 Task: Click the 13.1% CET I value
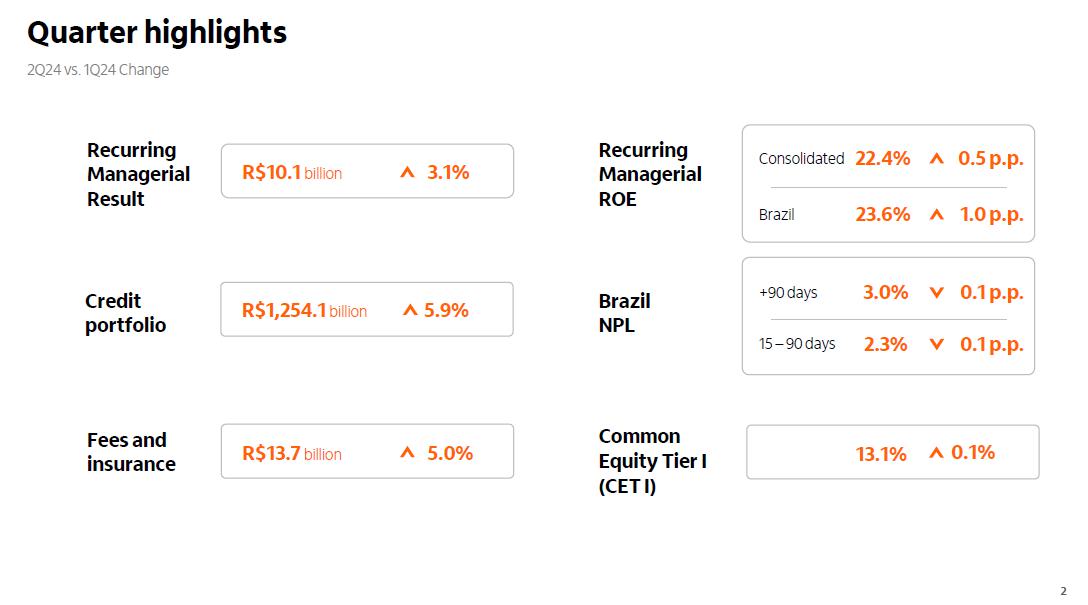[x=881, y=454]
